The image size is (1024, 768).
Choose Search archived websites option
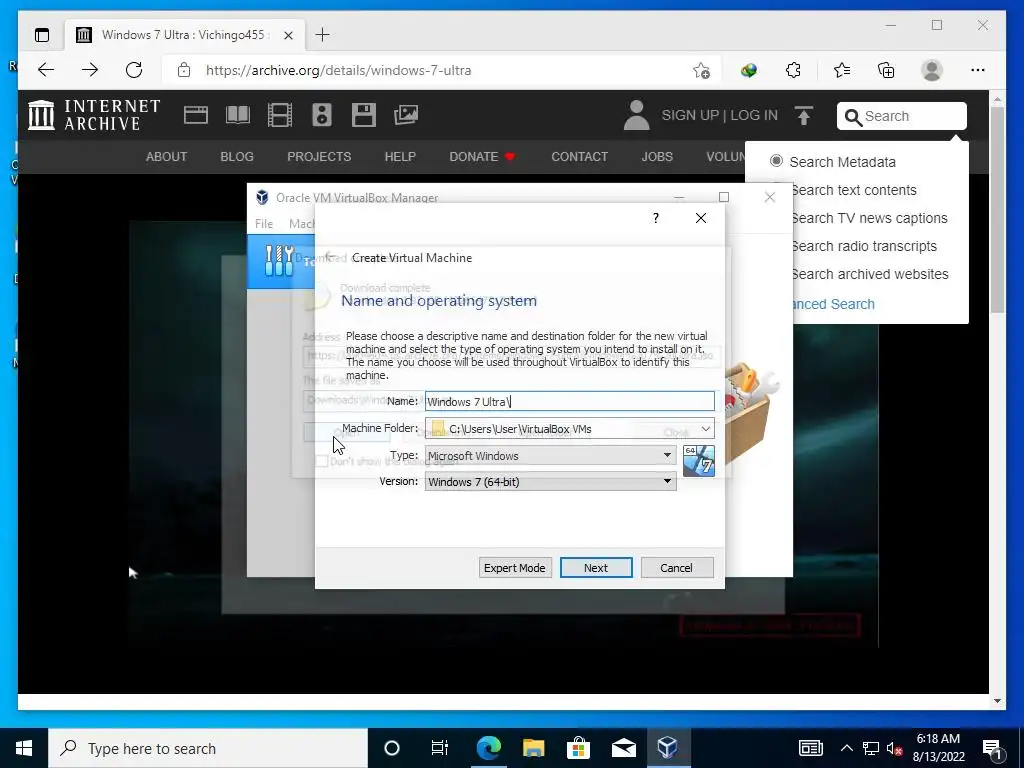tap(869, 274)
